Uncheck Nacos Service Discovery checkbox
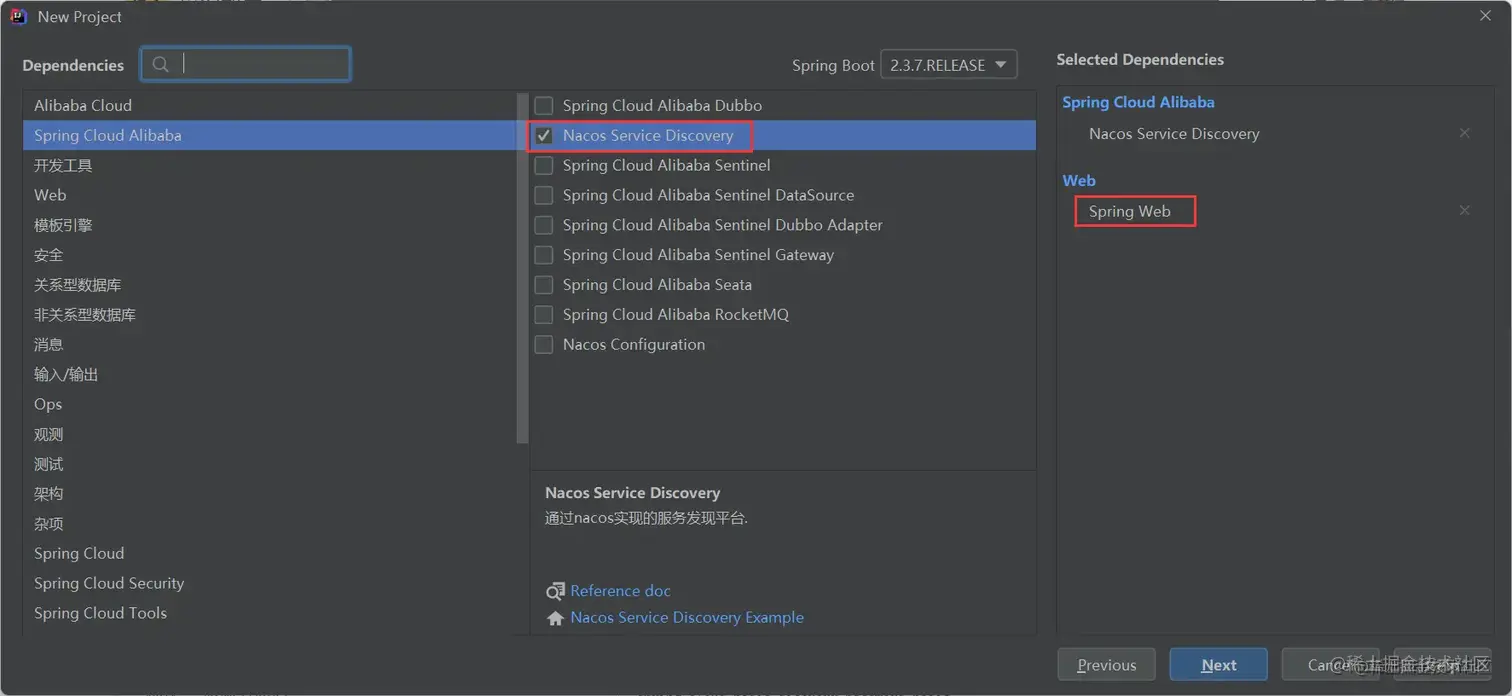Screen dimensions: 1512x696 (x=544, y=136)
